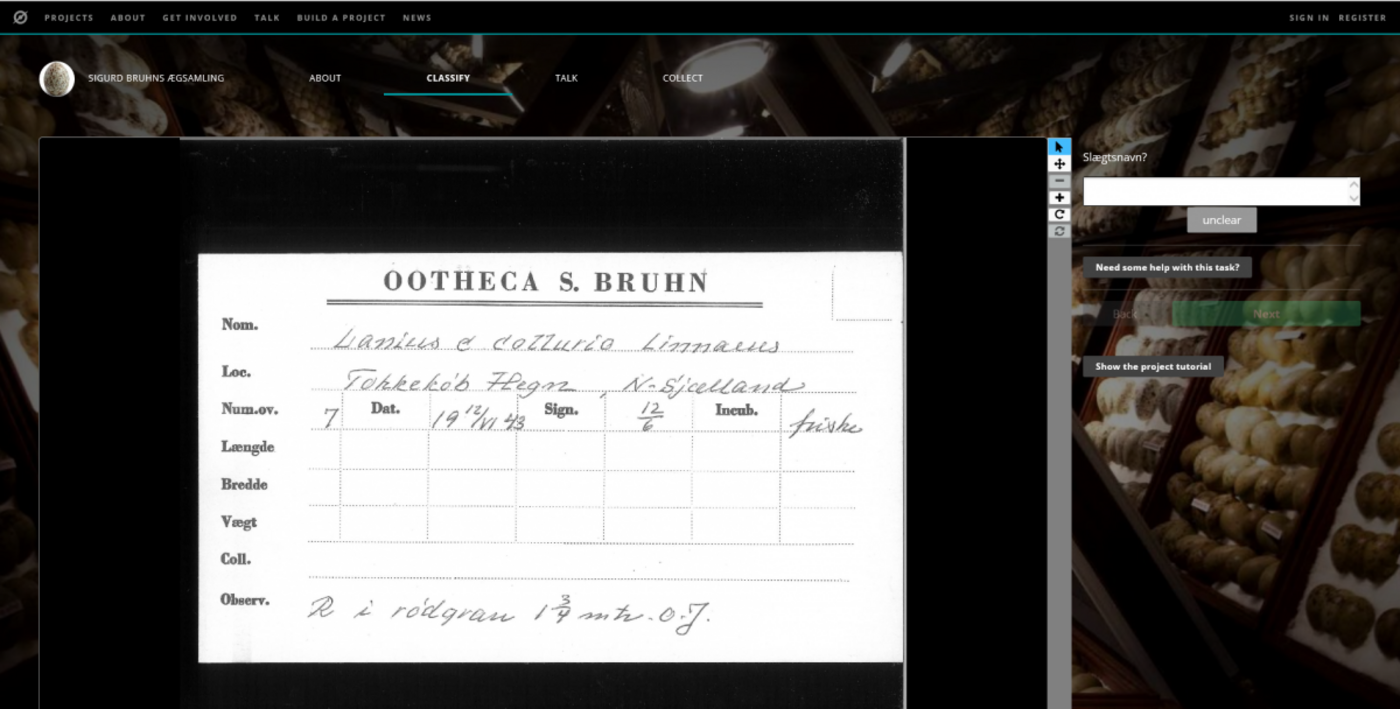Select the pointer annotation tool
Viewport: 1400px width, 709px height.
[x=1059, y=147]
